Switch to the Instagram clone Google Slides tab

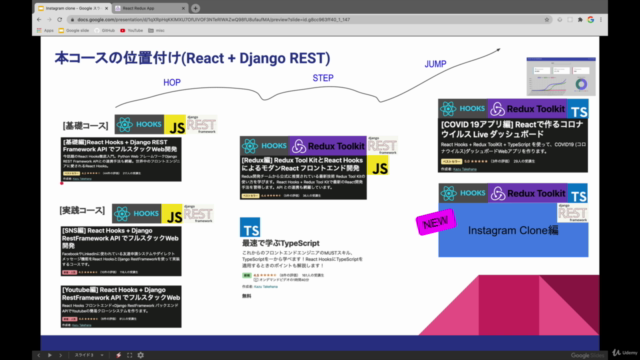click(x=73, y=8)
